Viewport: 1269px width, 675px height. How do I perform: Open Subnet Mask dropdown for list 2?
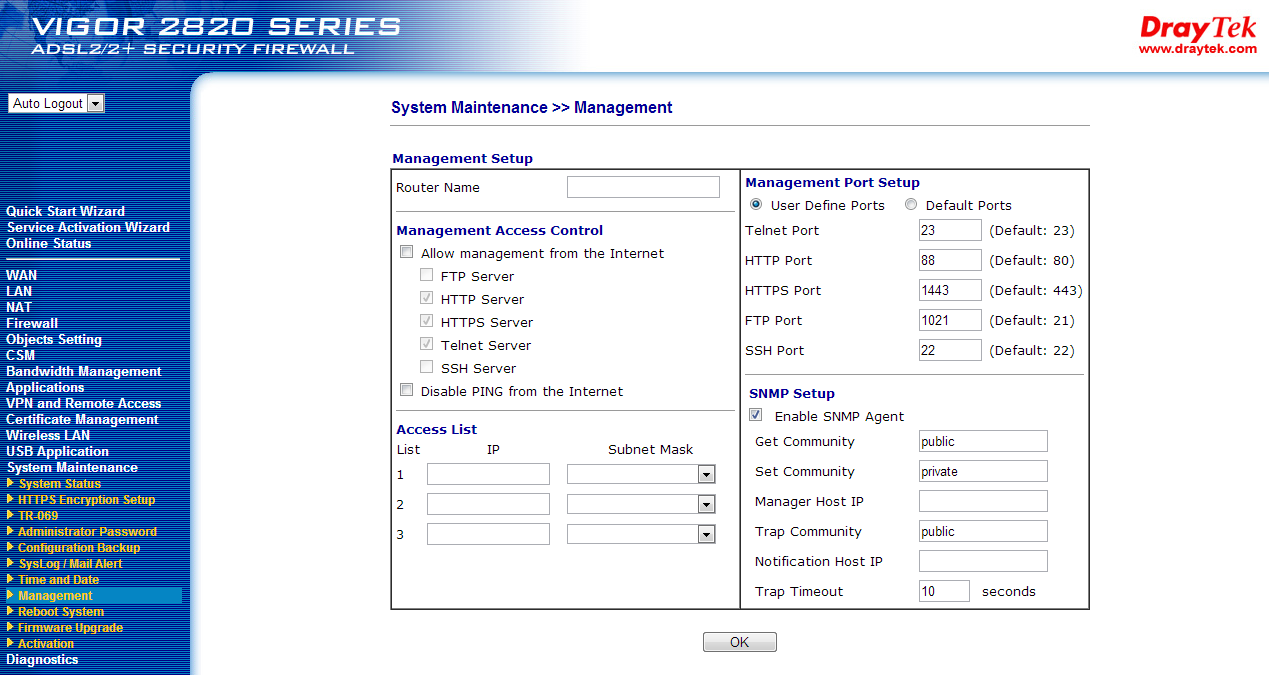pos(641,504)
